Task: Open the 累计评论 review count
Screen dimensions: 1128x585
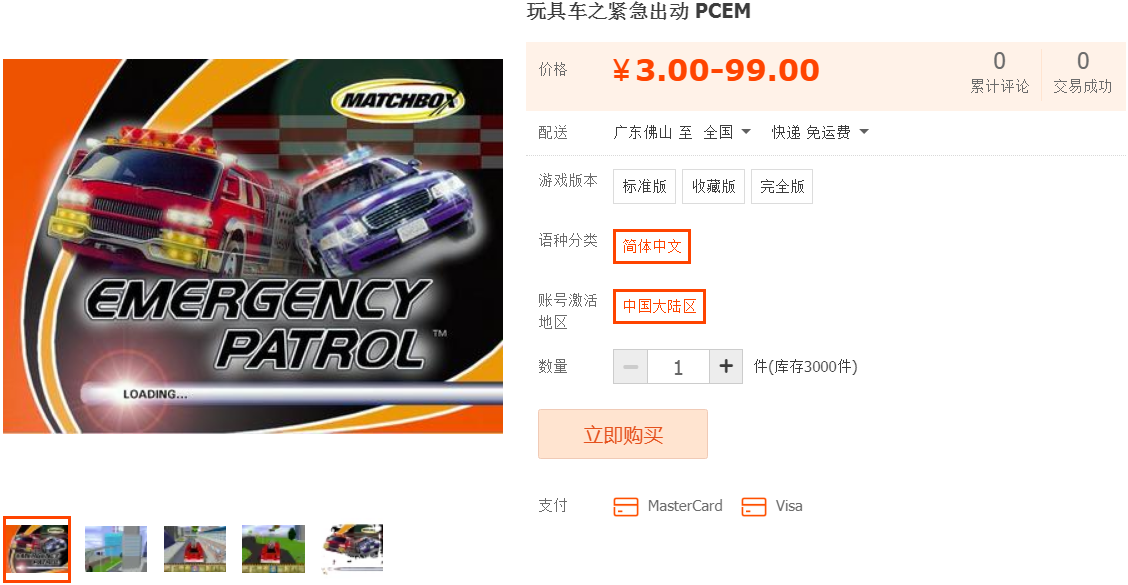Action: click(x=999, y=73)
